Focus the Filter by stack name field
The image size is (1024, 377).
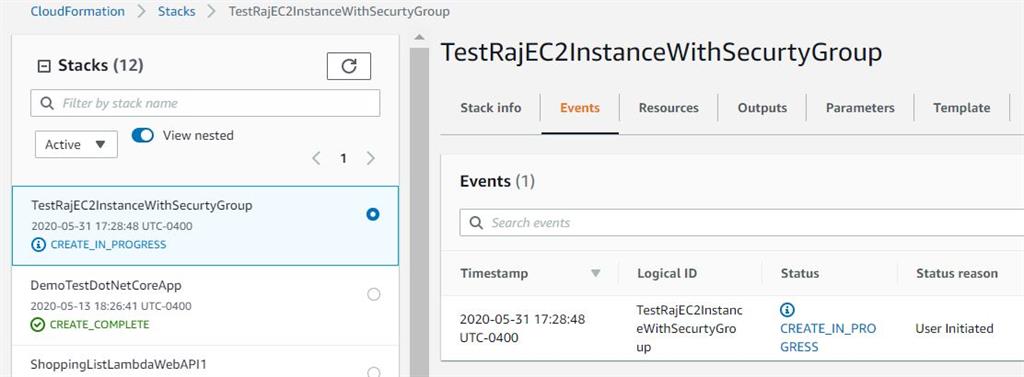tap(205, 103)
